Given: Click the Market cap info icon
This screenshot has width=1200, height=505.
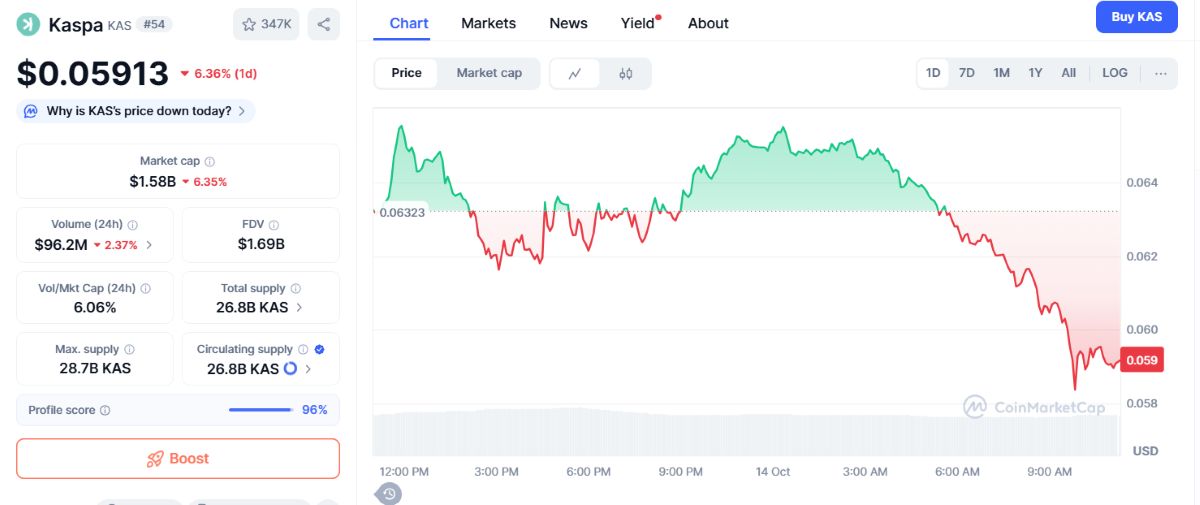Looking at the screenshot, I should 209,161.
